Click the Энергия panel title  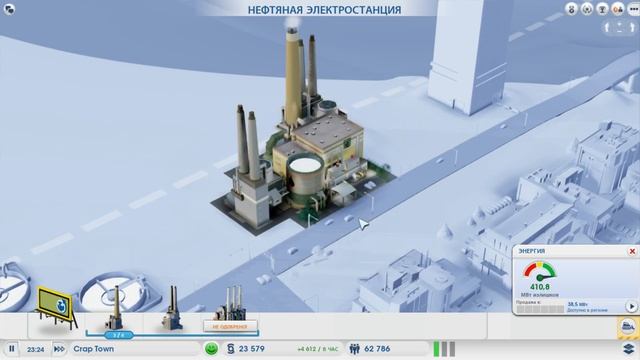(531, 251)
